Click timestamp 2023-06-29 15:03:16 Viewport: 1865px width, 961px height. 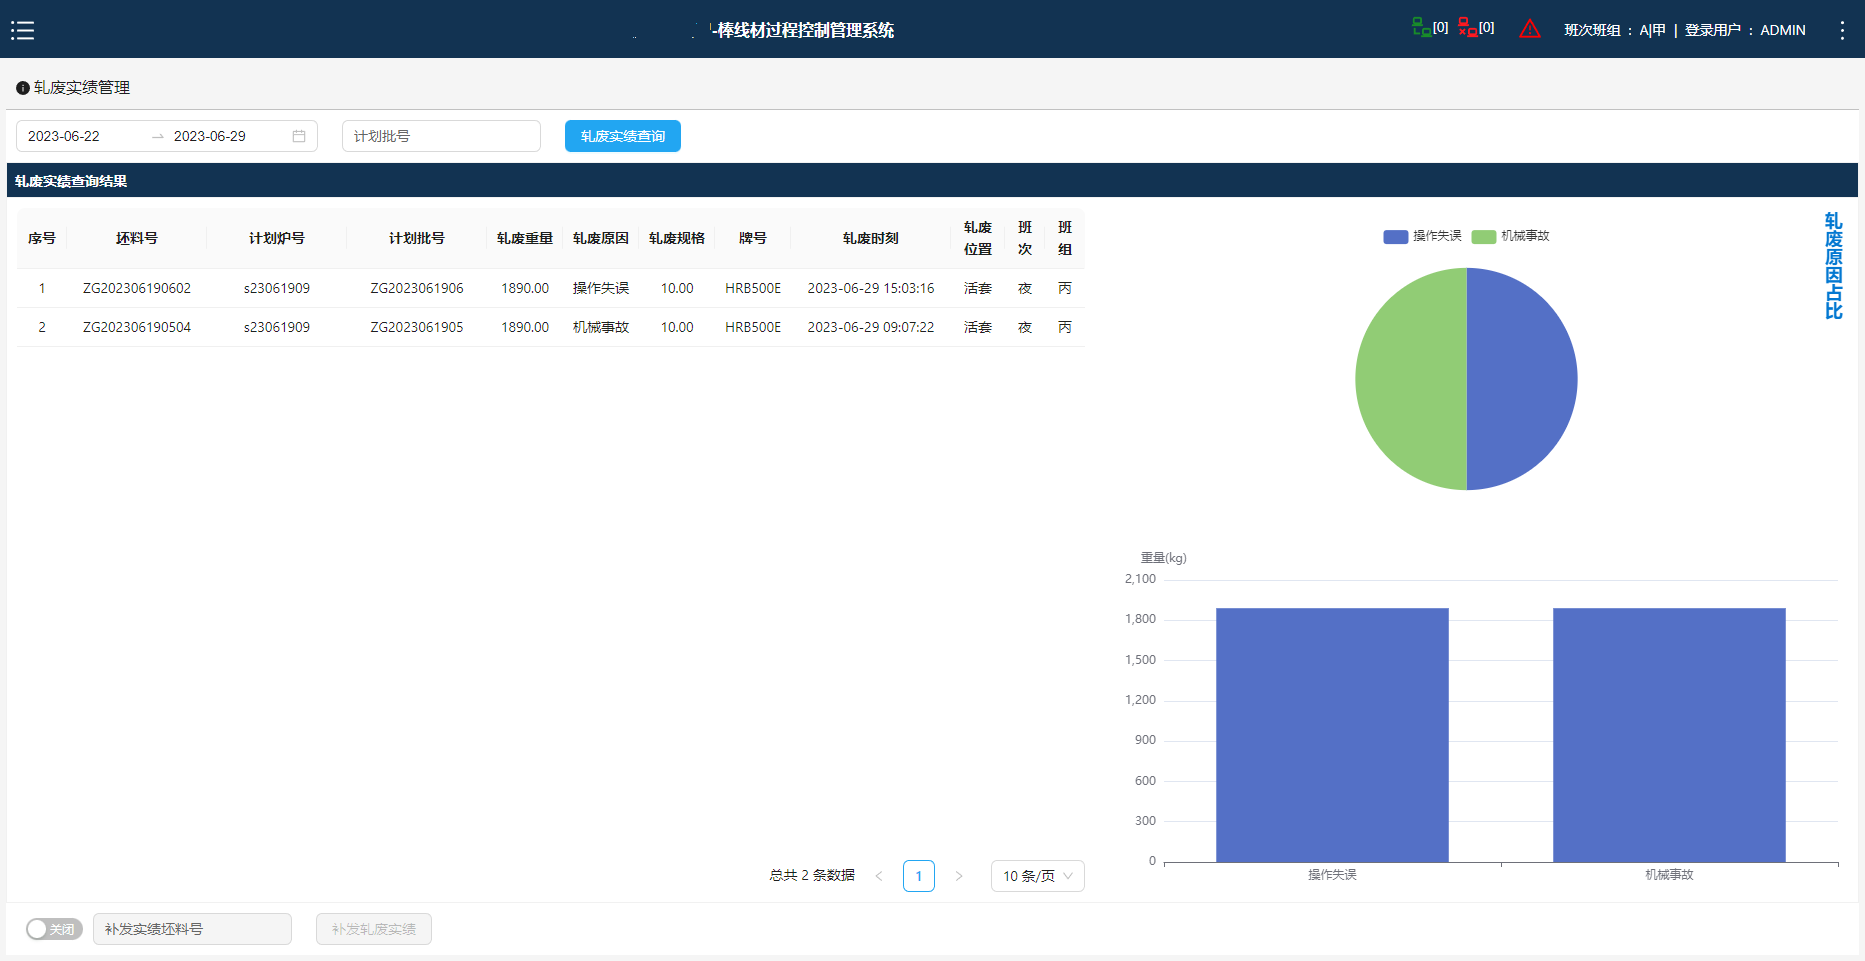click(871, 288)
